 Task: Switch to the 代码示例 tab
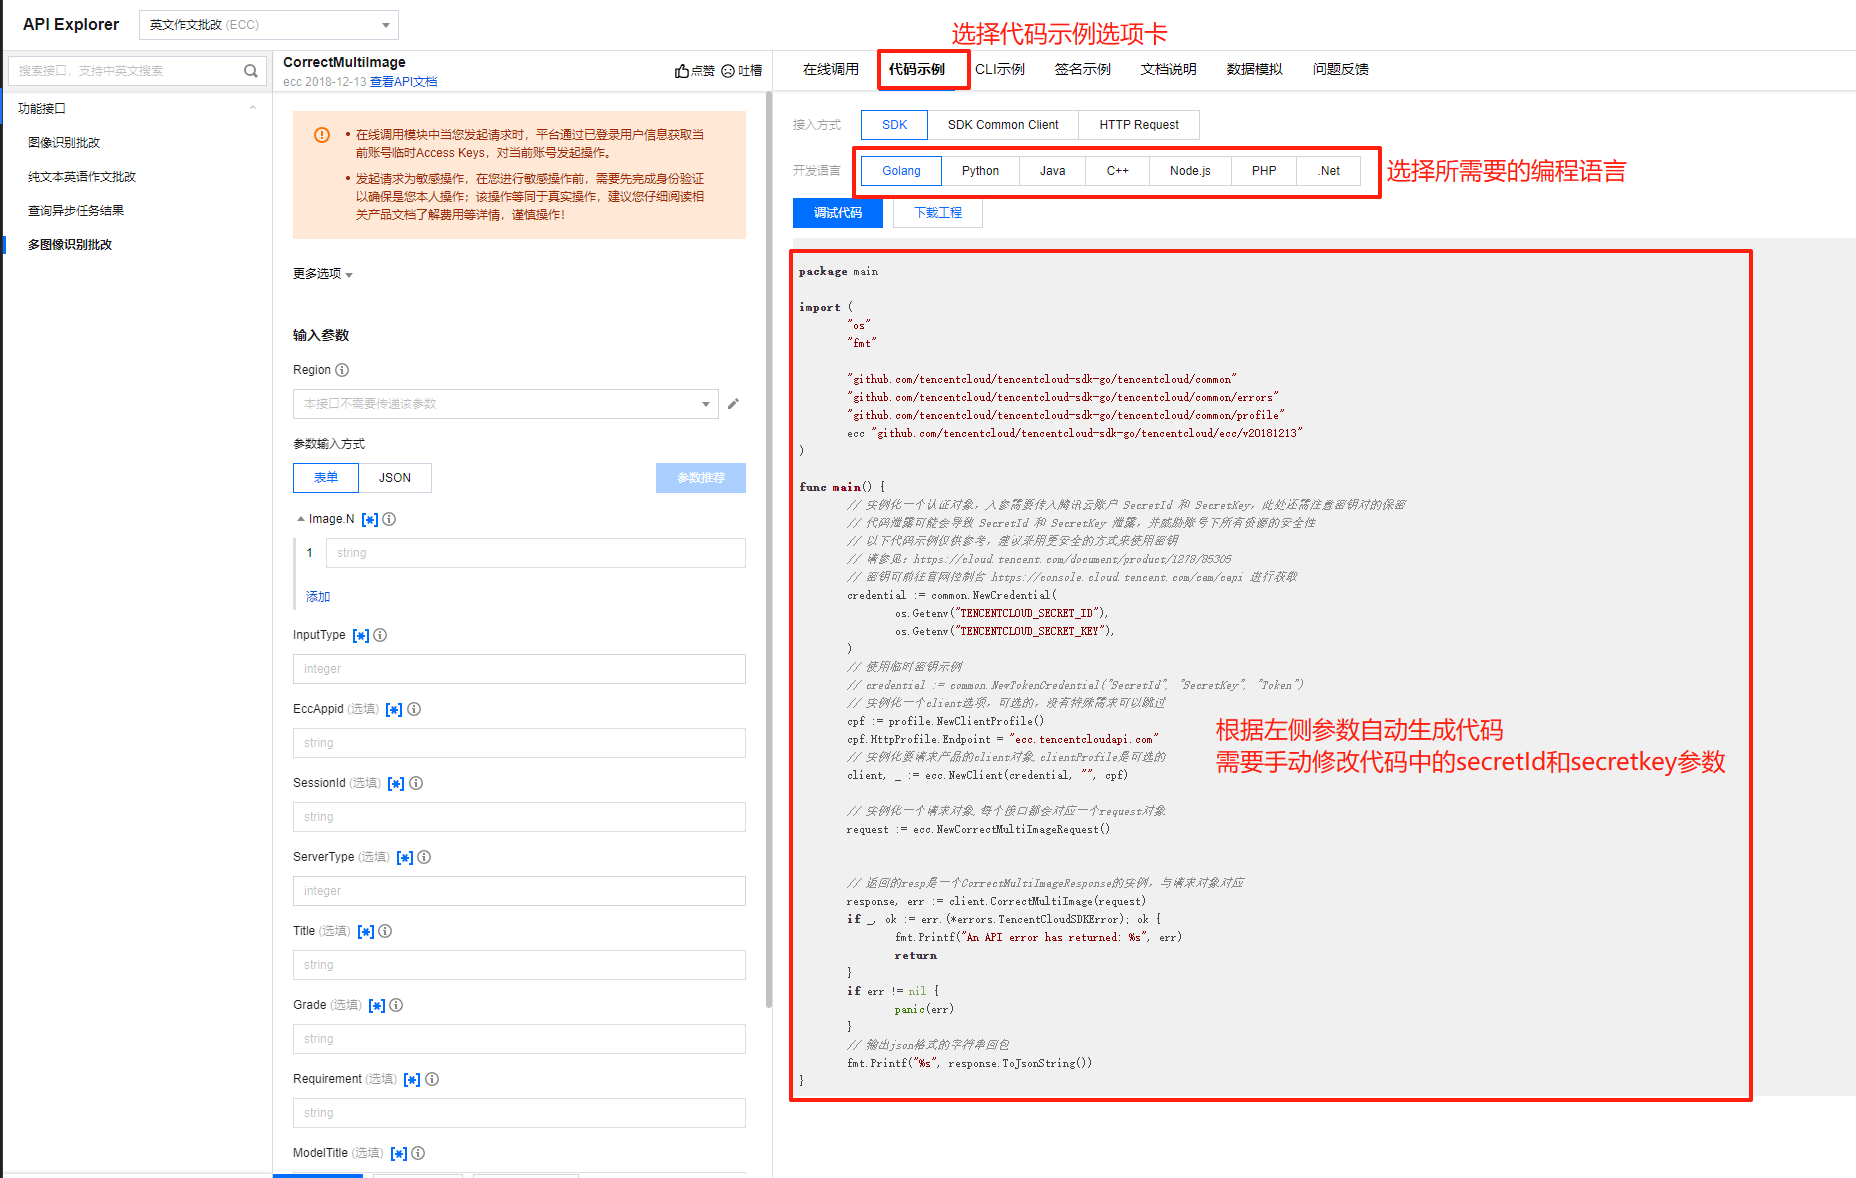point(917,69)
